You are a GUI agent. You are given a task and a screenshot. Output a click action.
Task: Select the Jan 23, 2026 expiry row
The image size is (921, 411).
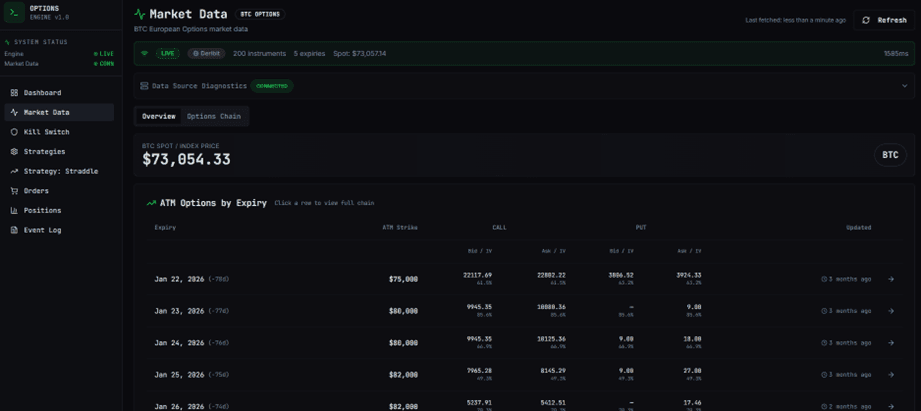coord(523,311)
